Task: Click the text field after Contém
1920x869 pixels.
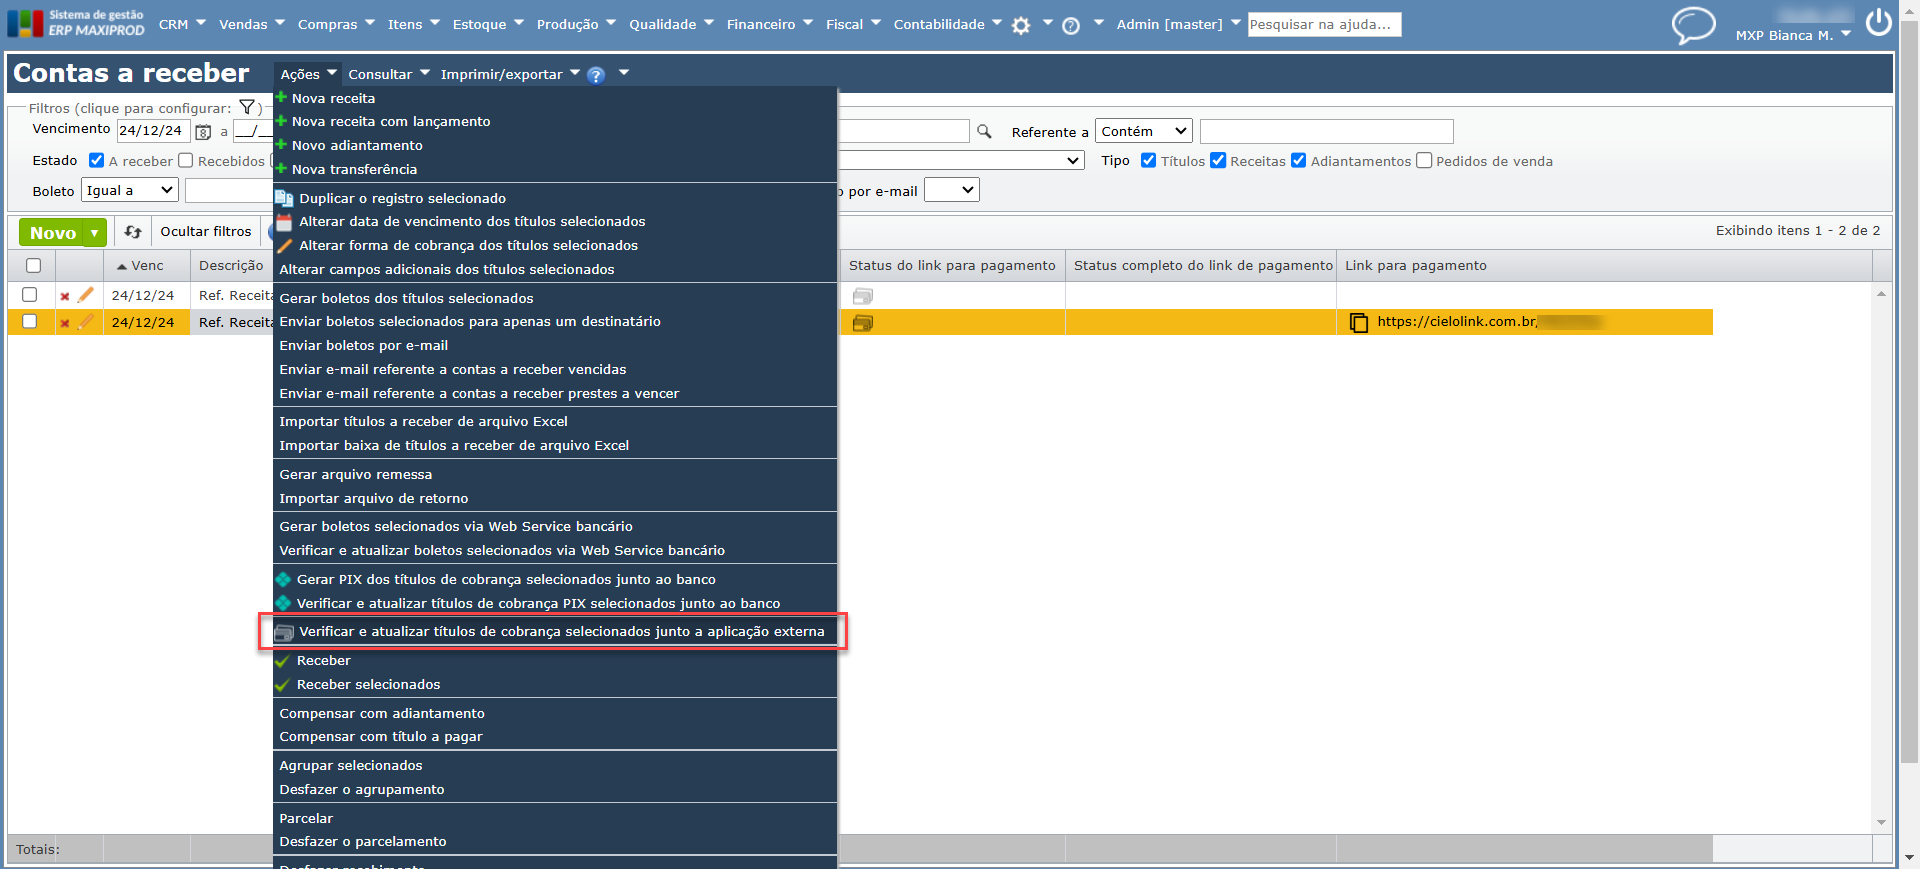Action: pyautogui.click(x=1326, y=131)
